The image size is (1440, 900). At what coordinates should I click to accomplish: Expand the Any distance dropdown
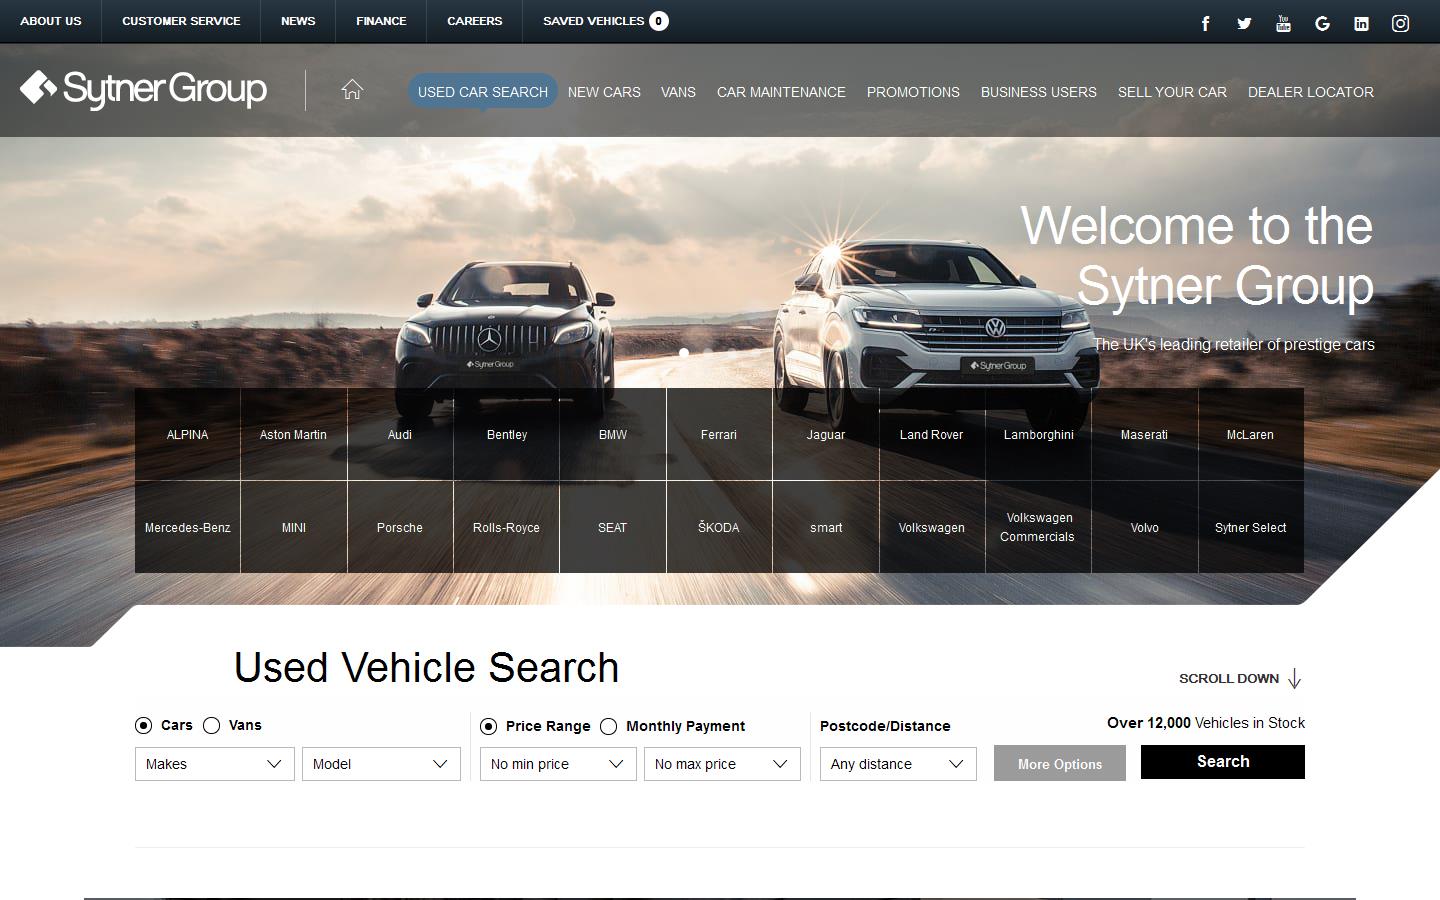(x=897, y=764)
